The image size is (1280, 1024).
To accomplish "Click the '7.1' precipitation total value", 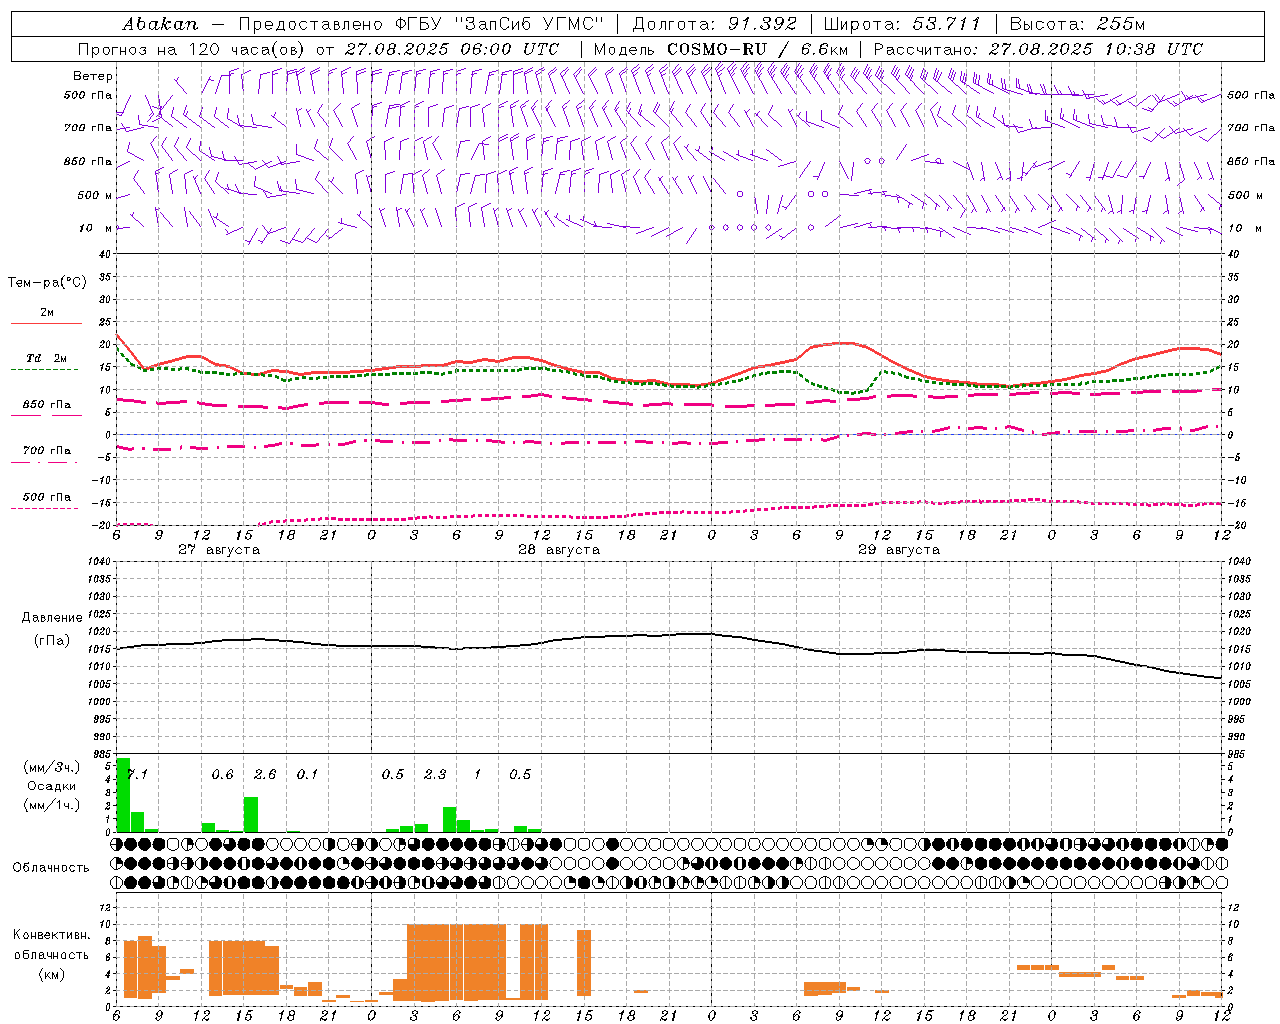I will coord(137,774).
